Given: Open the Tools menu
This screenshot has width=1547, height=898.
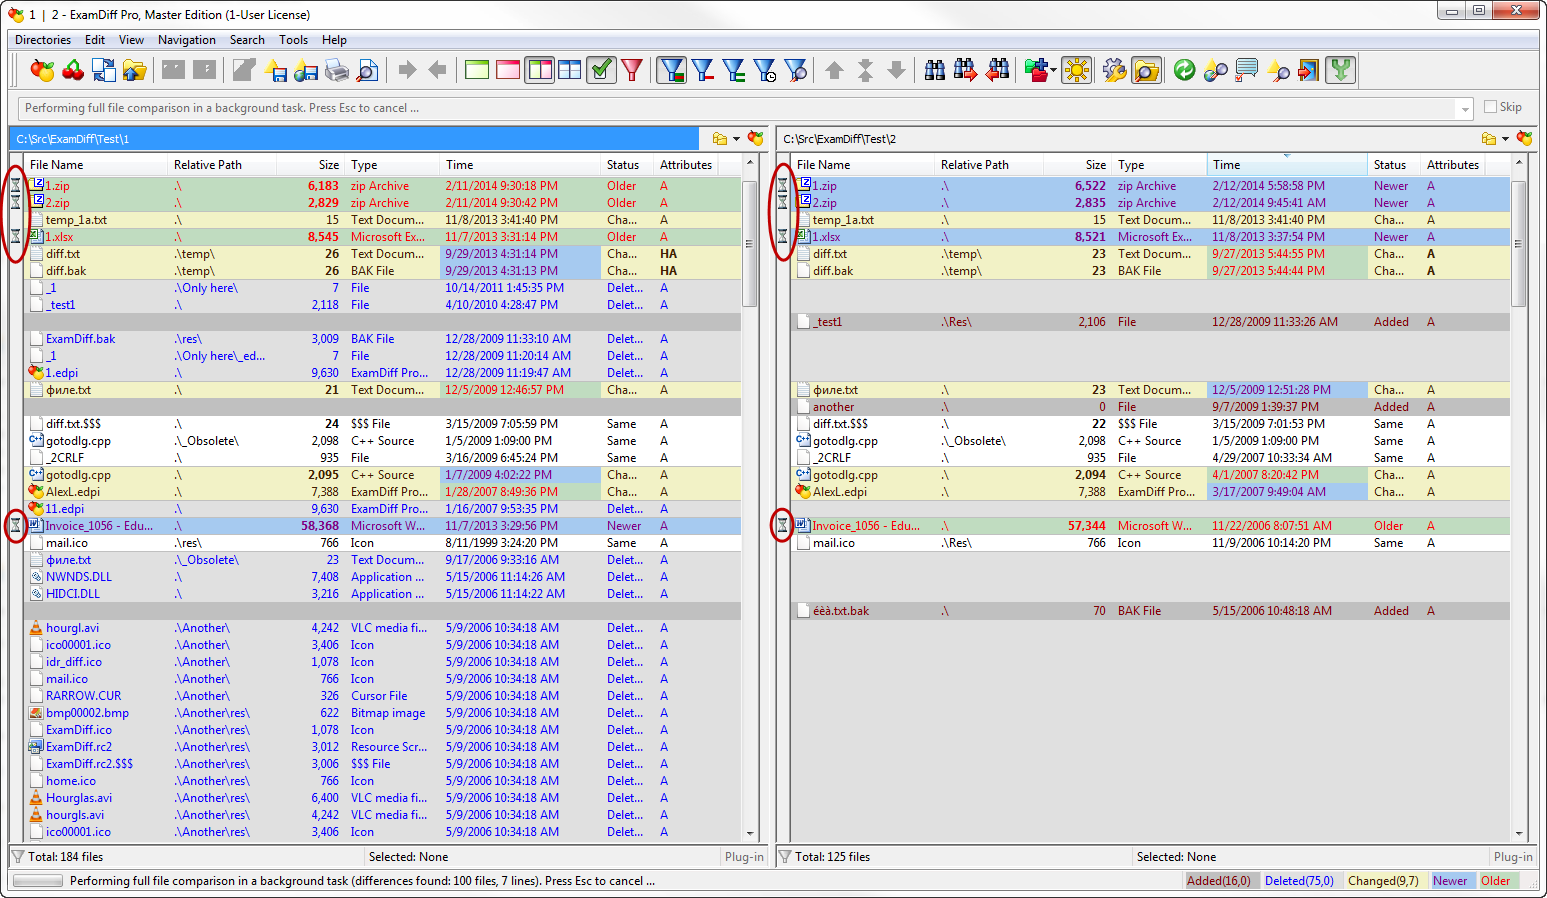Looking at the screenshot, I should coord(293,40).
